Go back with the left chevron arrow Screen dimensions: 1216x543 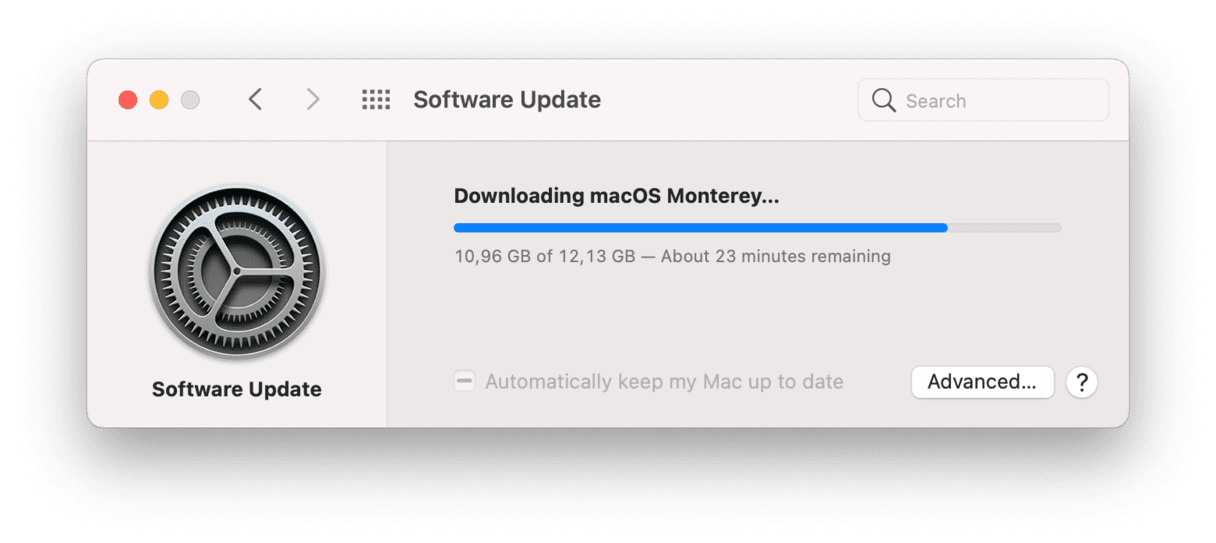tap(255, 100)
